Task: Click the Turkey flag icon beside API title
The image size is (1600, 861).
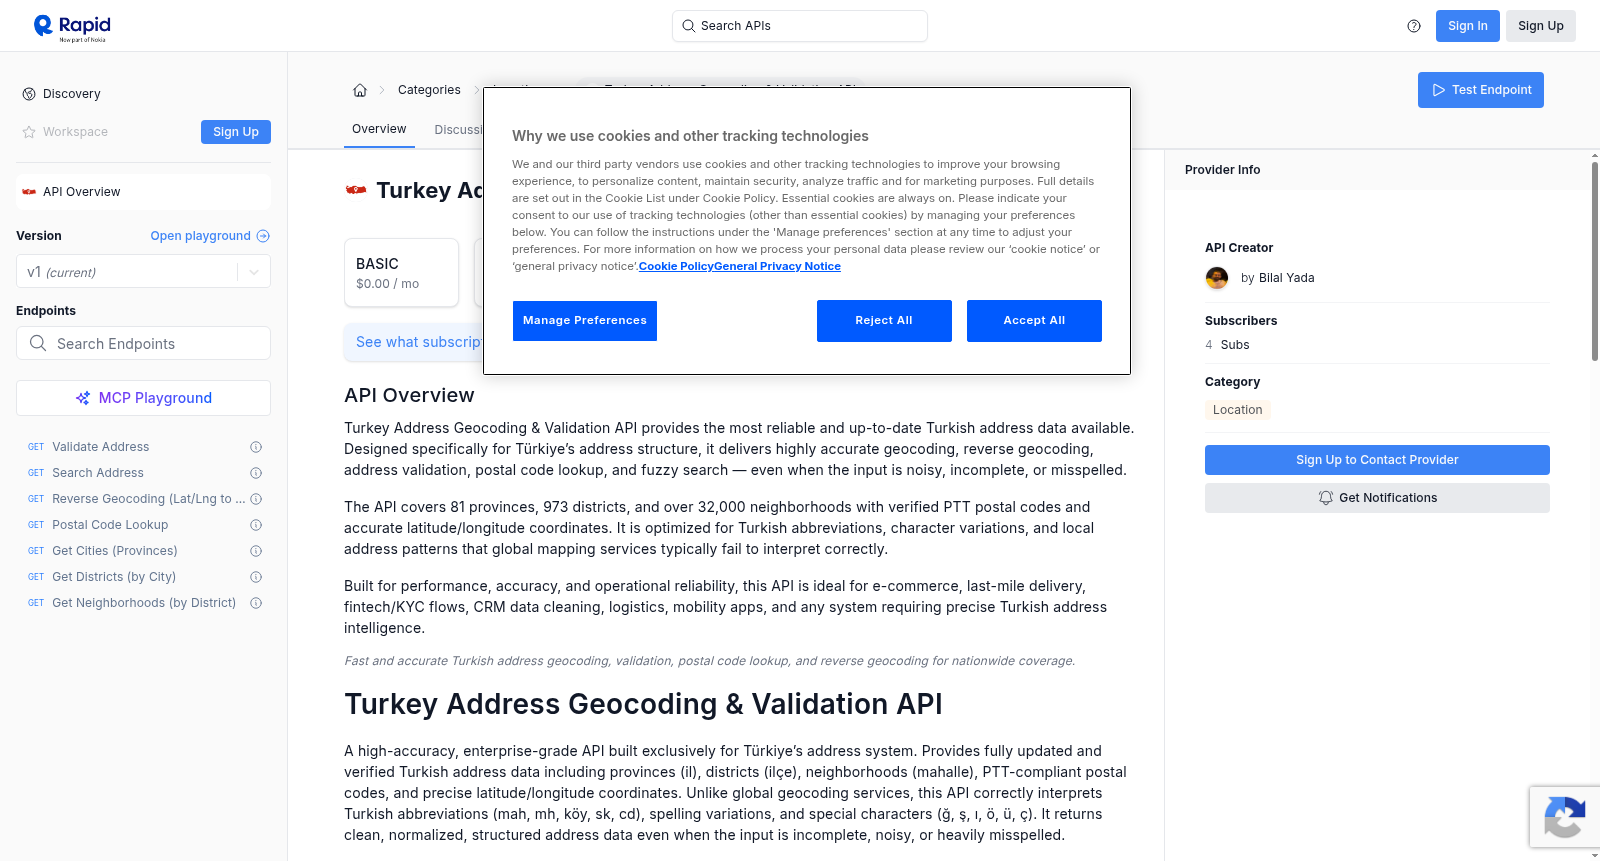Action: tap(356, 190)
